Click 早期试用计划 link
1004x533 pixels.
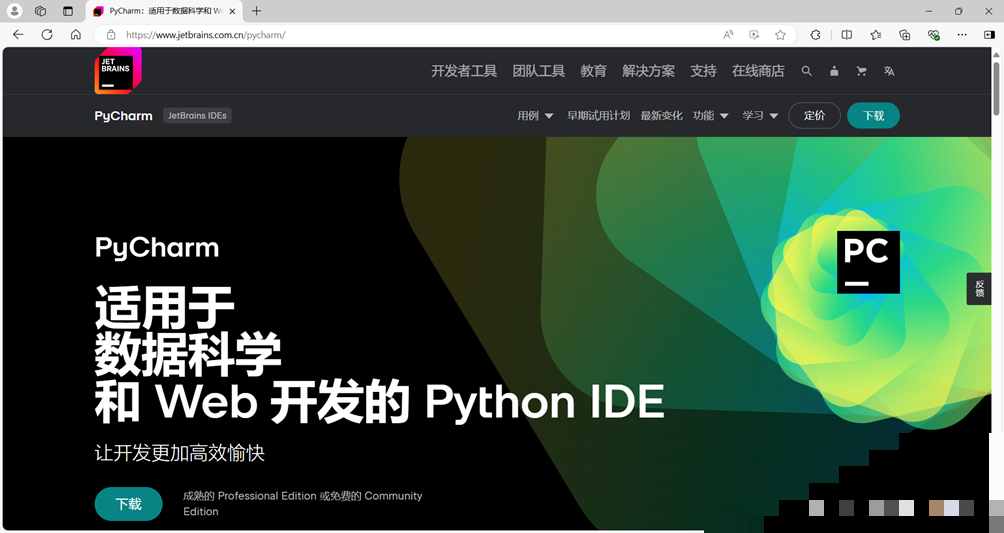[599, 115]
